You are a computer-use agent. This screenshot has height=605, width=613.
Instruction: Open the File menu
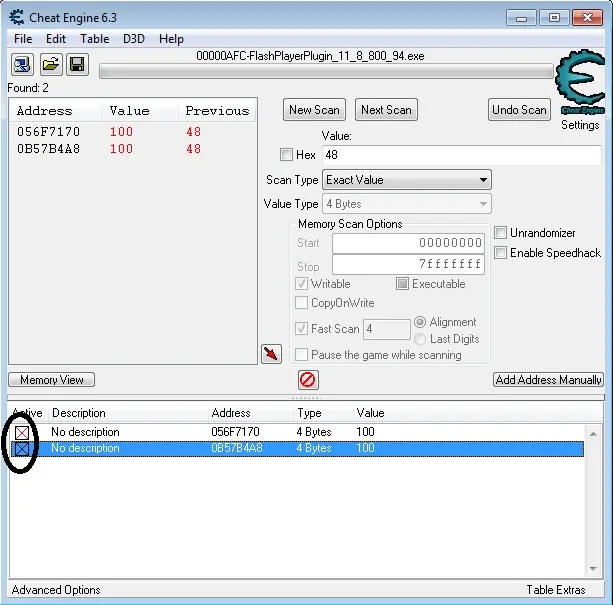pos(23,39)
